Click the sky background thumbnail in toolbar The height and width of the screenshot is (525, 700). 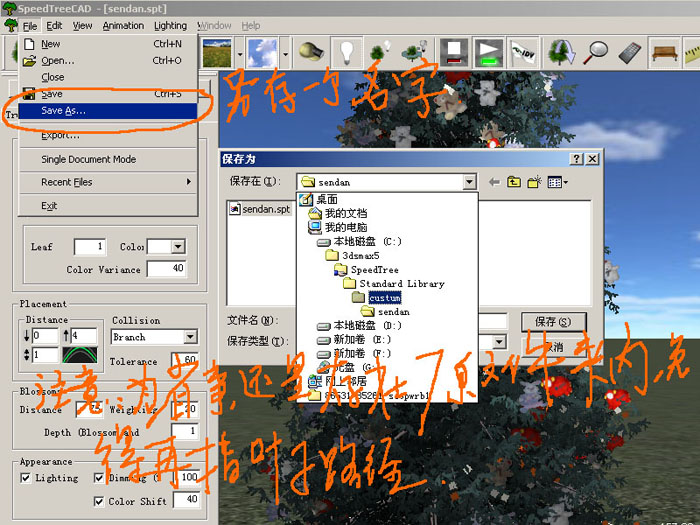(262, 53)
